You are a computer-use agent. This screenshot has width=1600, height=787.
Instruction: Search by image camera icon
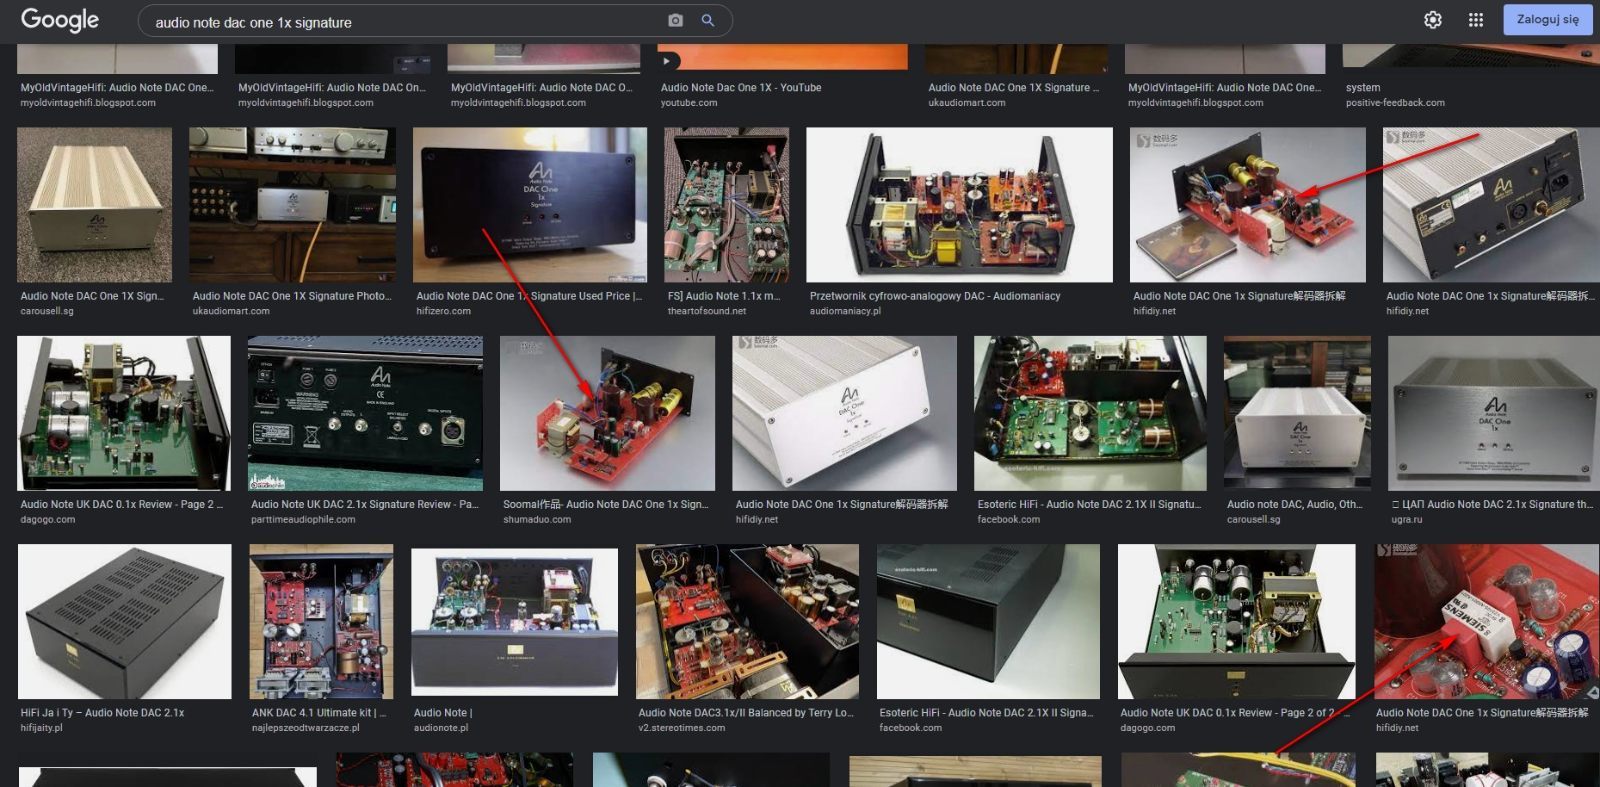pos(676,21)
